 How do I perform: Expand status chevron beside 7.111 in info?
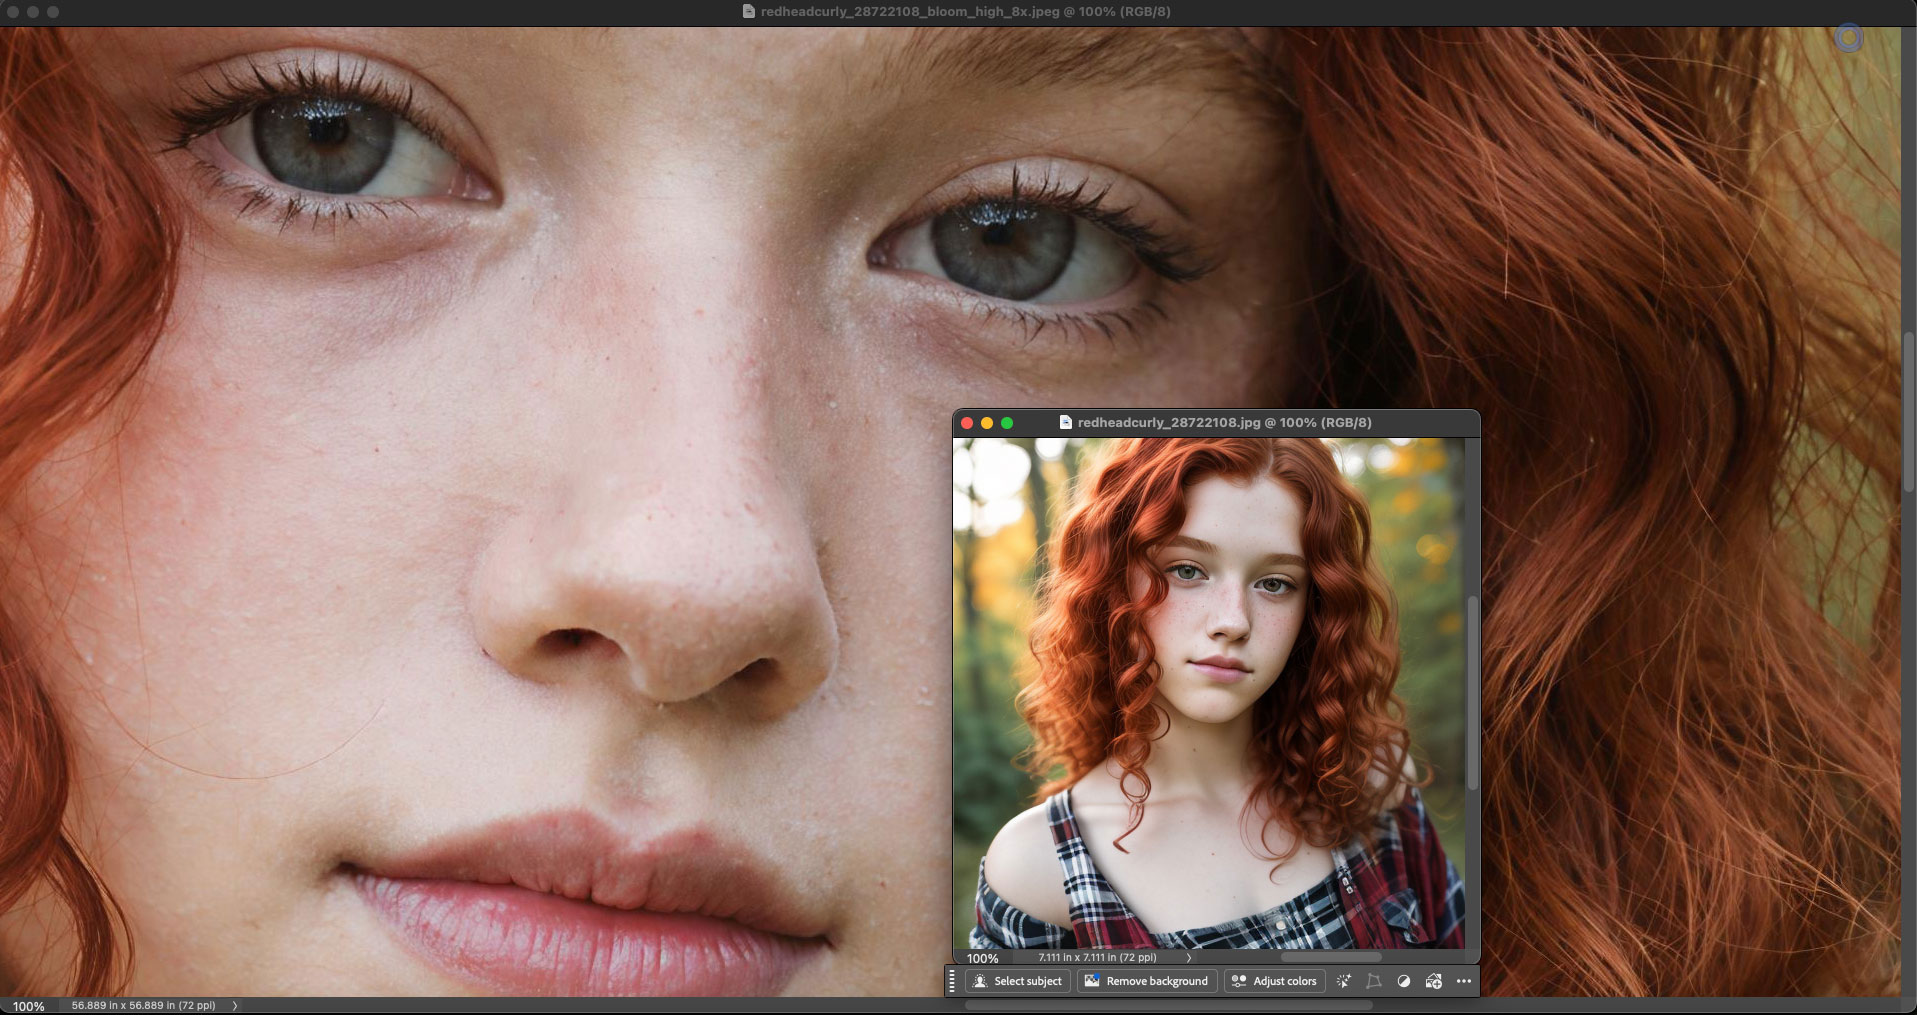pos(1189,958)
